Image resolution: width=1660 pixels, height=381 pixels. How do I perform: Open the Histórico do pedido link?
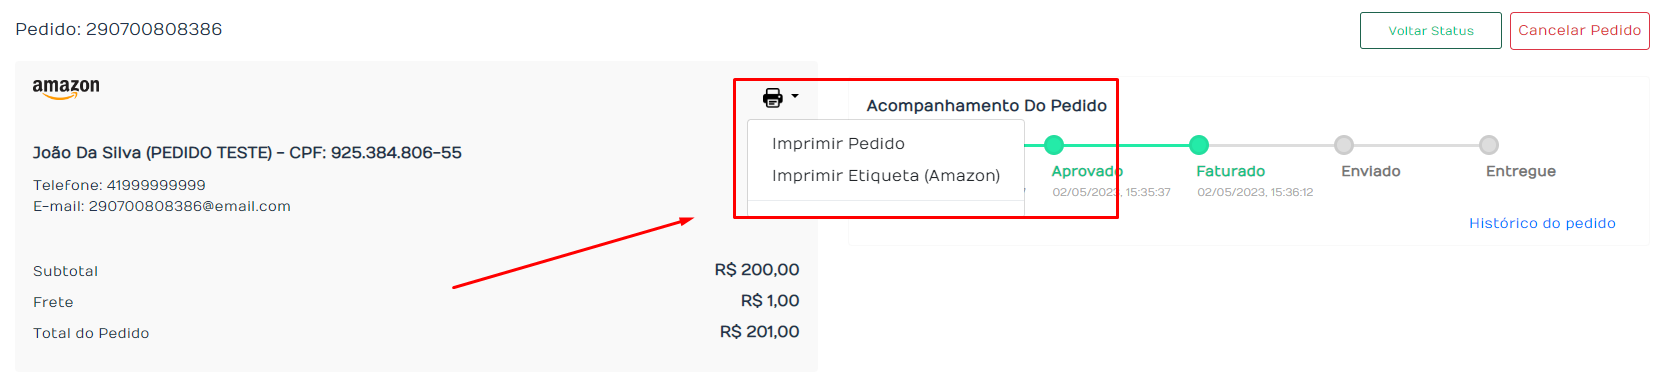[1542, 223]
